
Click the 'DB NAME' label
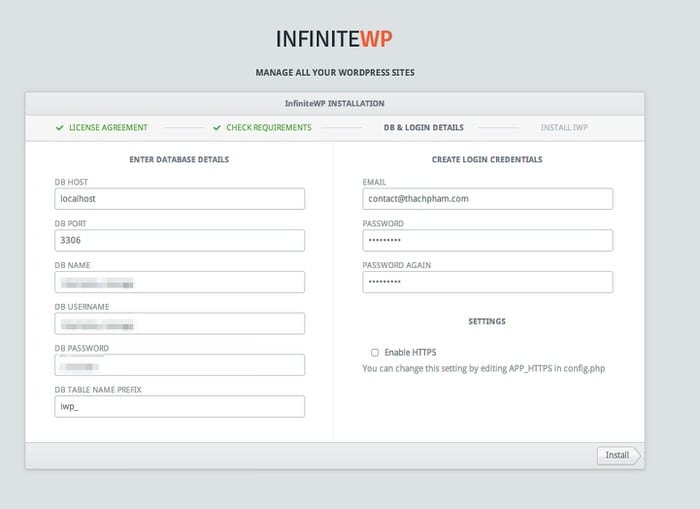[72, 265]
